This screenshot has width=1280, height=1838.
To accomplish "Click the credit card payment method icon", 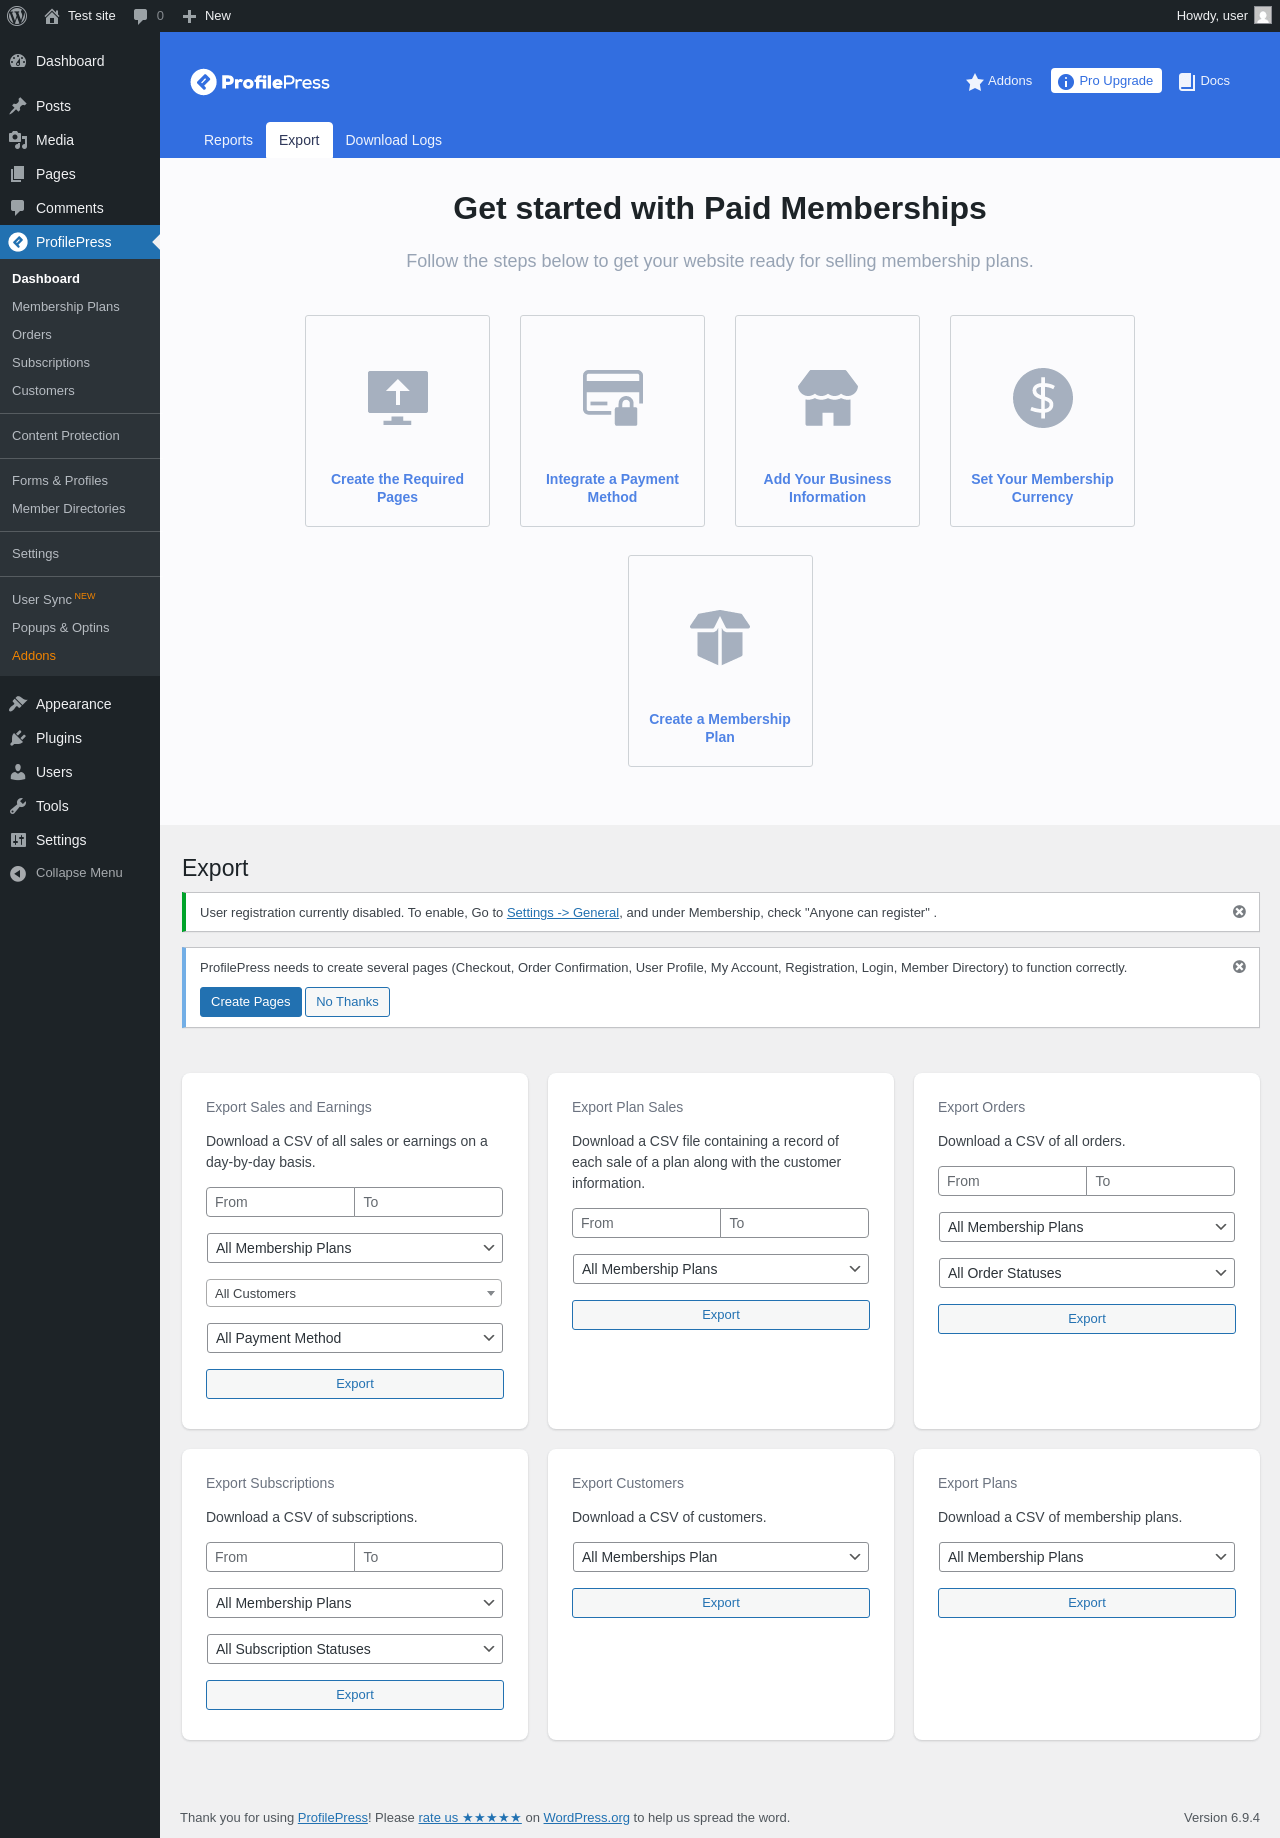I will [612, 398].
